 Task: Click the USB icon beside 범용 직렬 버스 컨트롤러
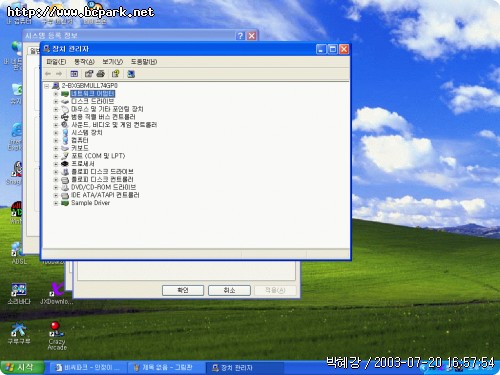(x=65, y=117)
